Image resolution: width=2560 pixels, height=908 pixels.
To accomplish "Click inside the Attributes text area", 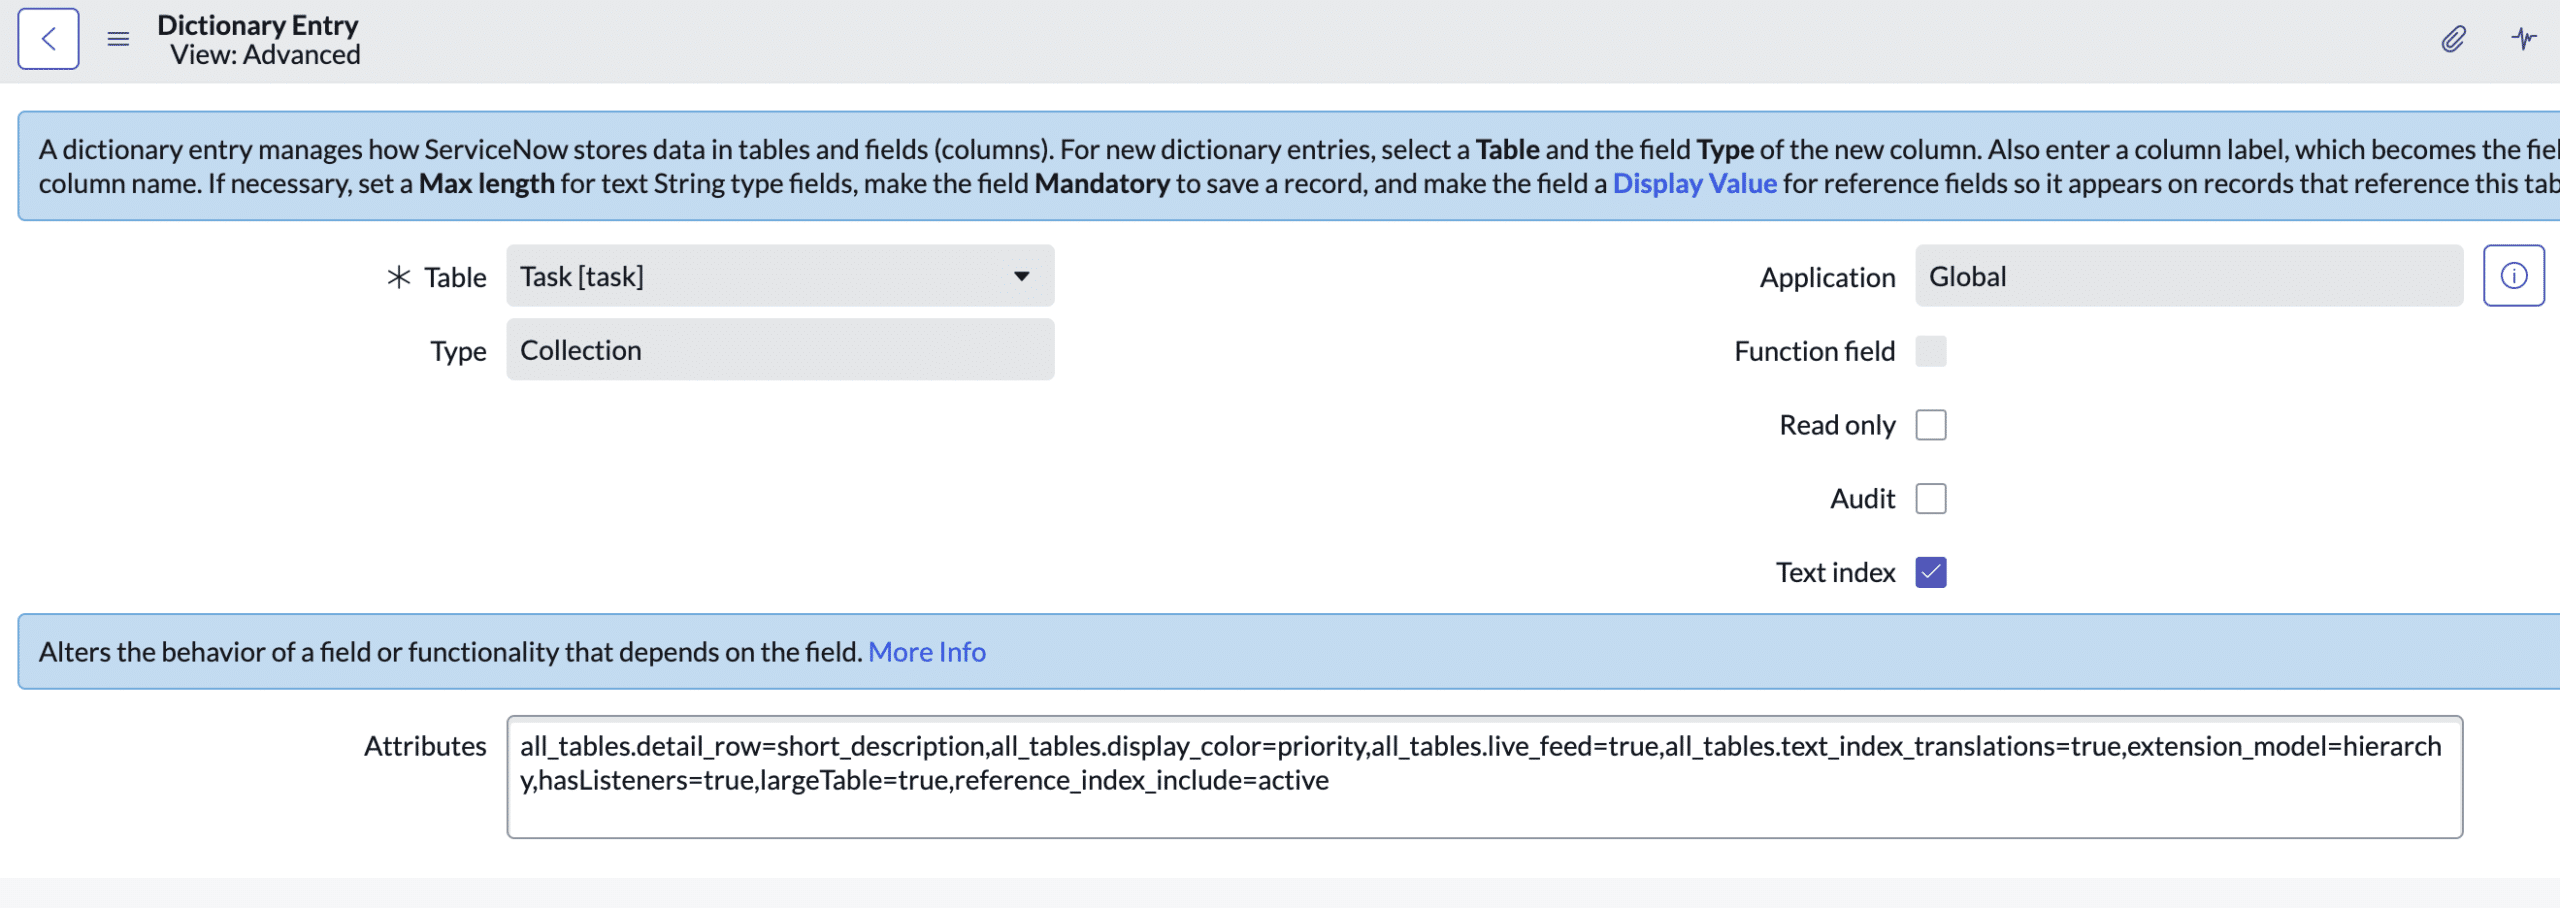I will pos(1480,777).
